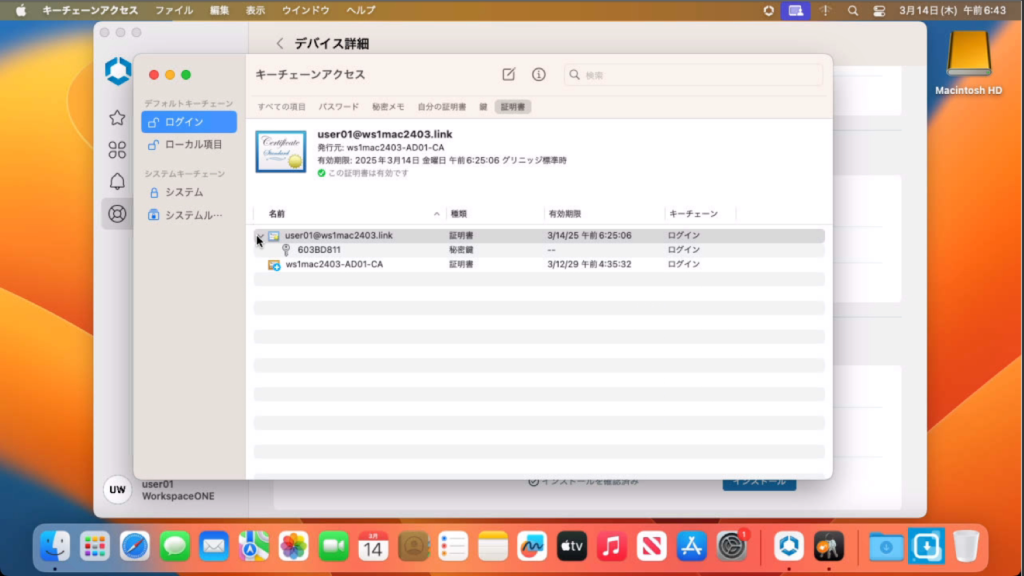The width and height of the screenshot is (1024, 576).
Task: Go back using the デバイス詳細 back chevron
Action: pyautogui.click(x=280, y=44)
